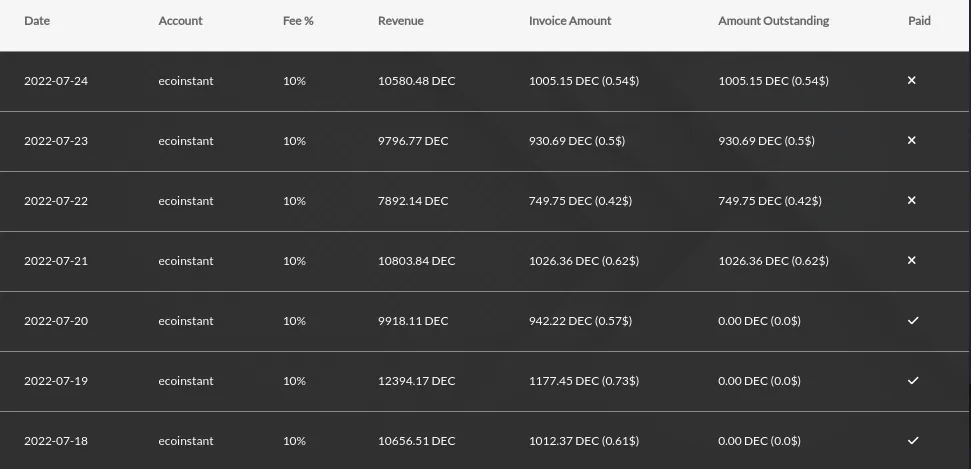Click the Amount Outstanding column header
Screen dimensions: 971x469
click(773, 21)
